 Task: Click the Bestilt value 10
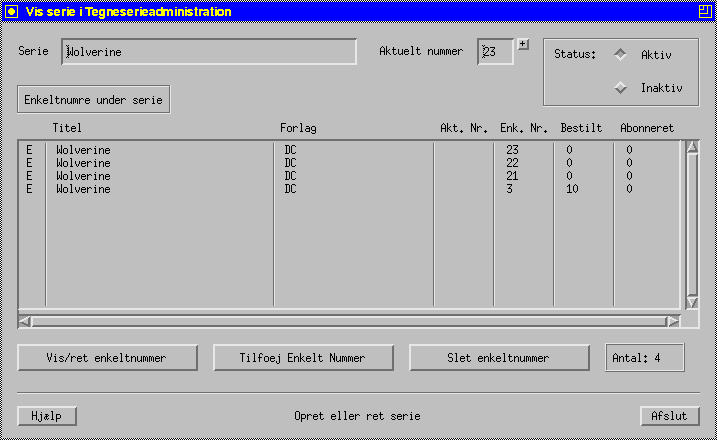pos(572,189)
